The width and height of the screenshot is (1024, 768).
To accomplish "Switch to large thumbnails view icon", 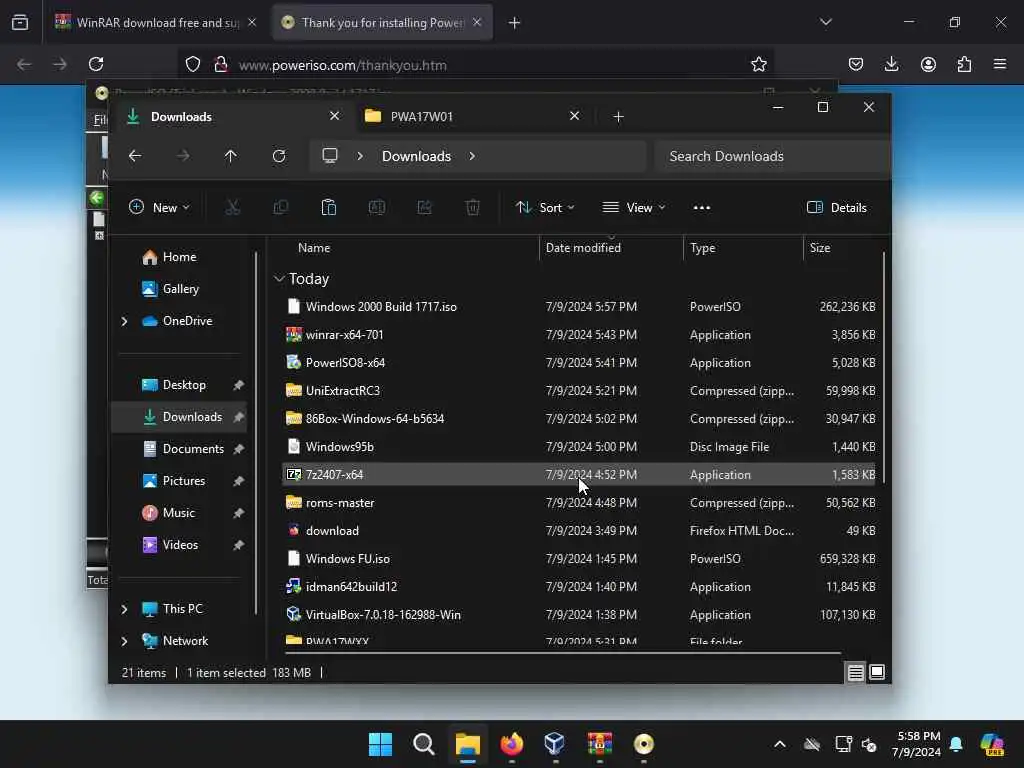I will tap(877, 672).
